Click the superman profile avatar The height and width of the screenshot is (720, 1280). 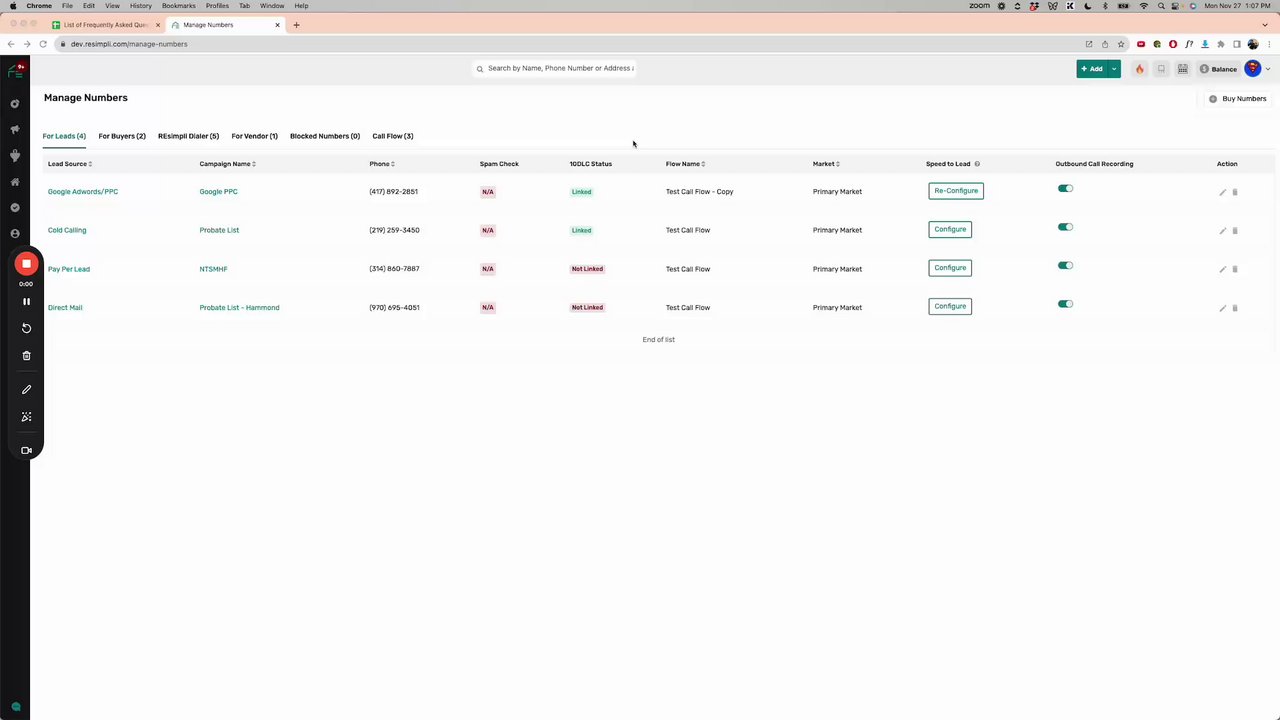coord(1253,69)
